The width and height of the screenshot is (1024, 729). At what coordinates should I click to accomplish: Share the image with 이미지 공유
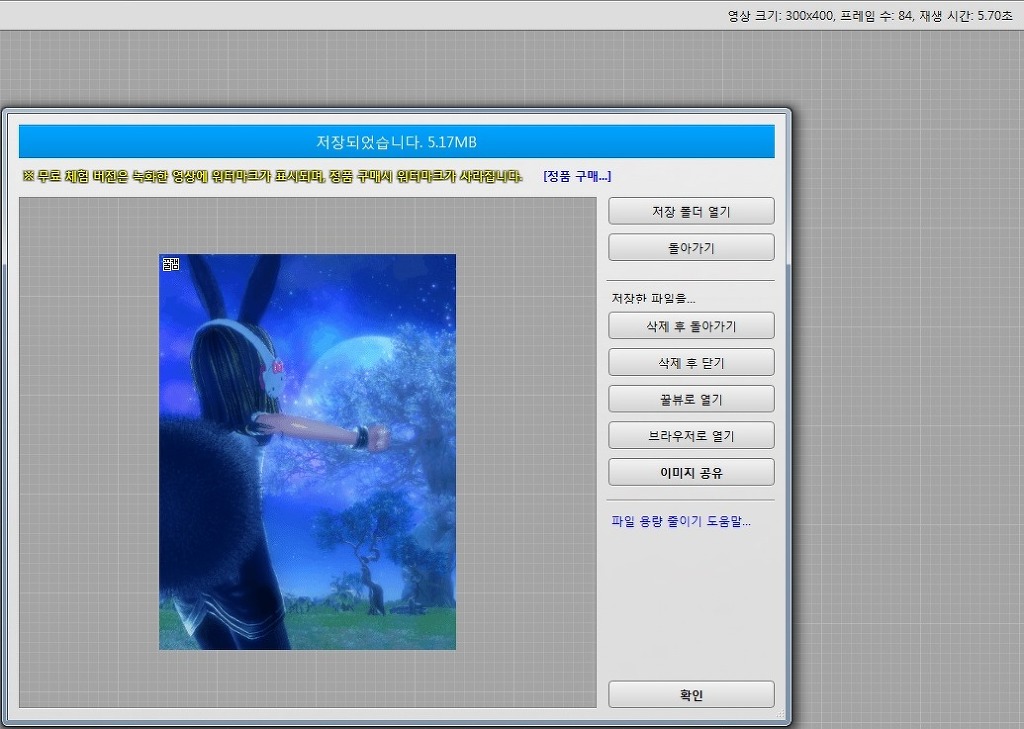pyautogui.click(x=691, y=472)
